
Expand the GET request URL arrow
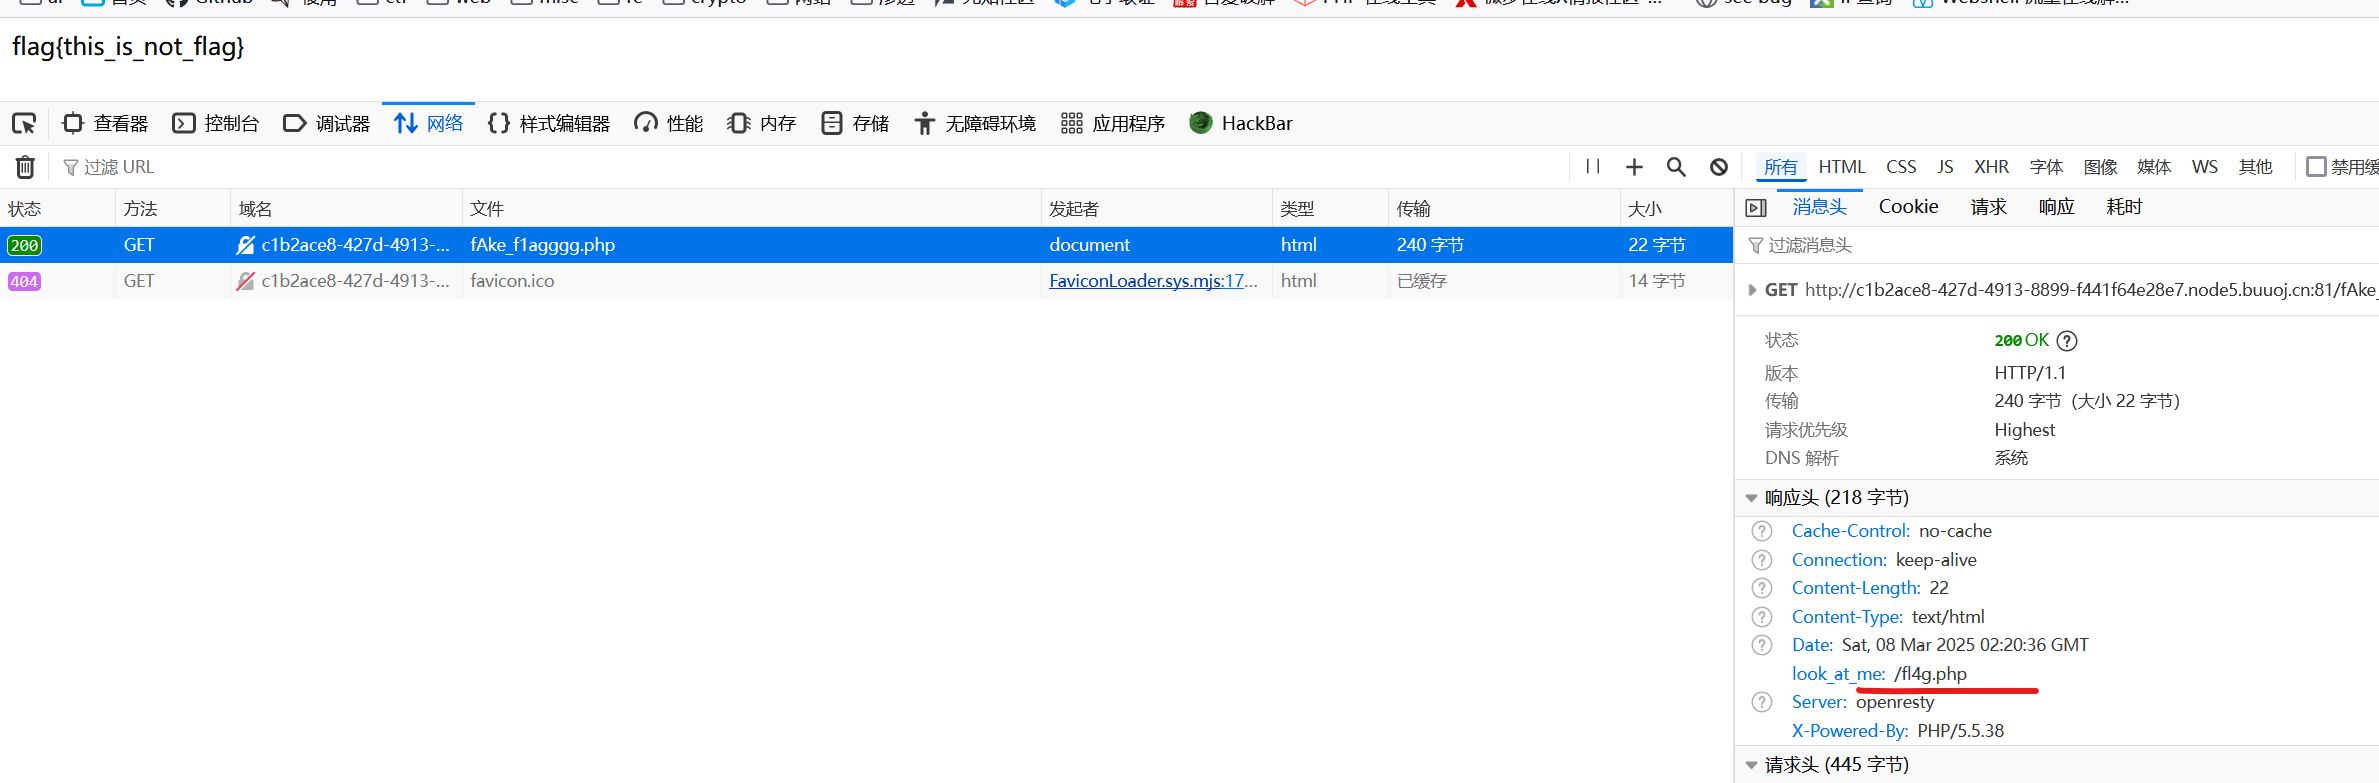click(x=1752, y=290)
